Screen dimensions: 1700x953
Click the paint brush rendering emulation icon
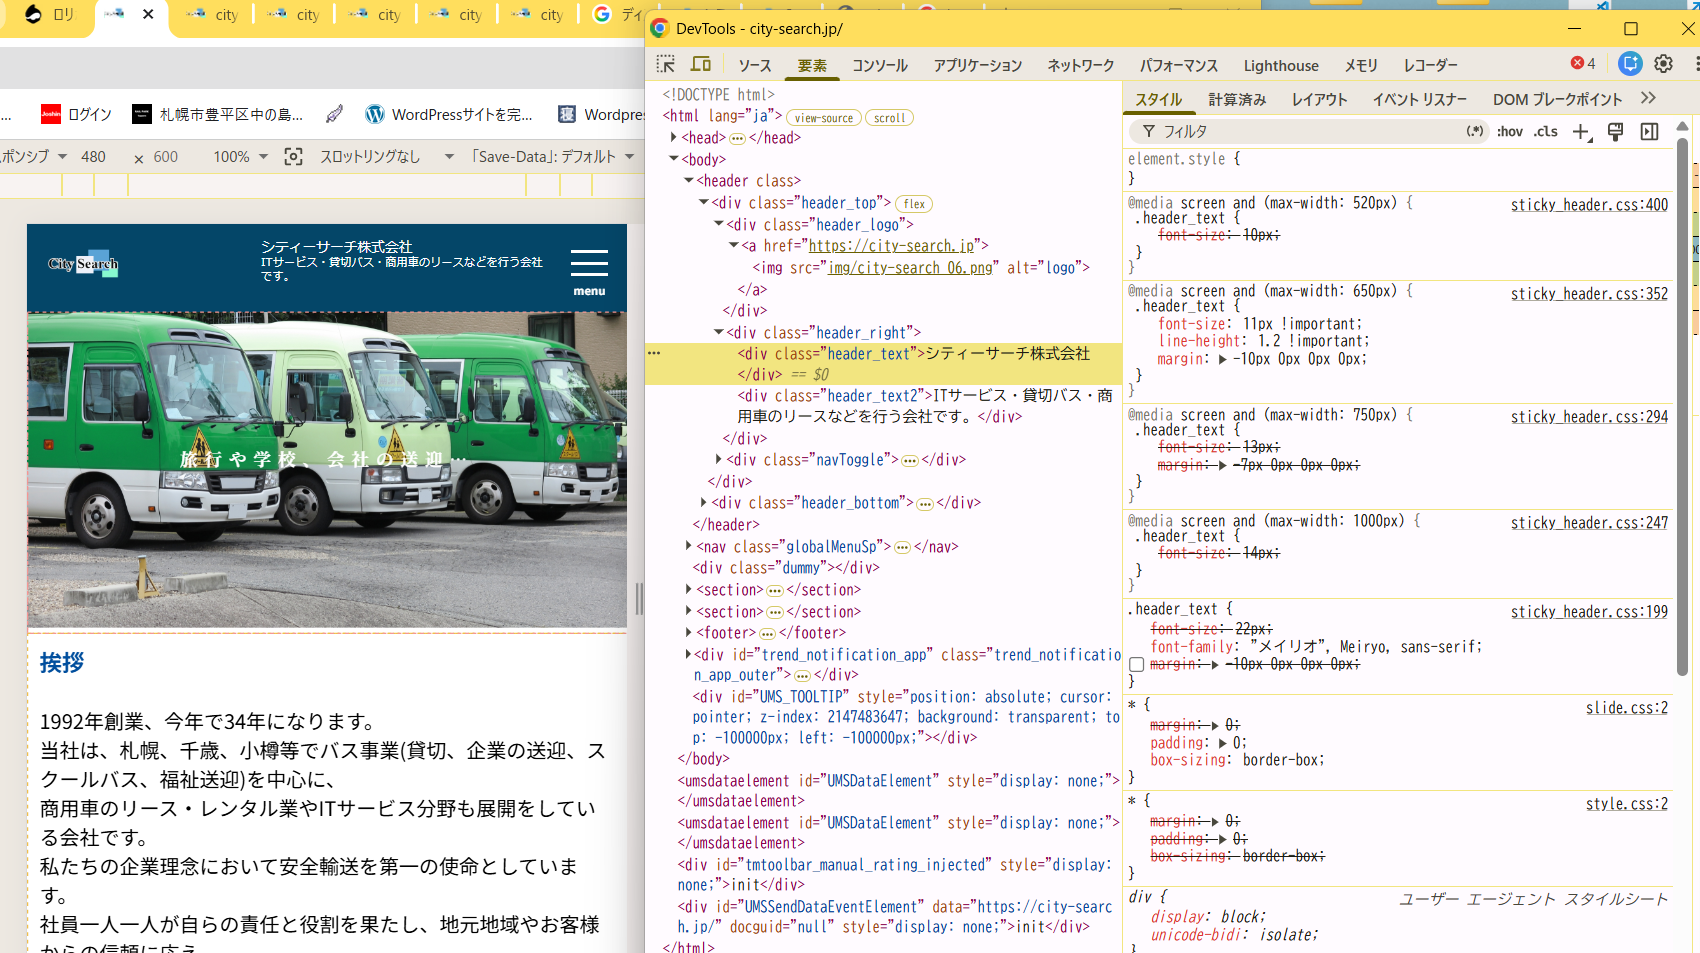1615,132
